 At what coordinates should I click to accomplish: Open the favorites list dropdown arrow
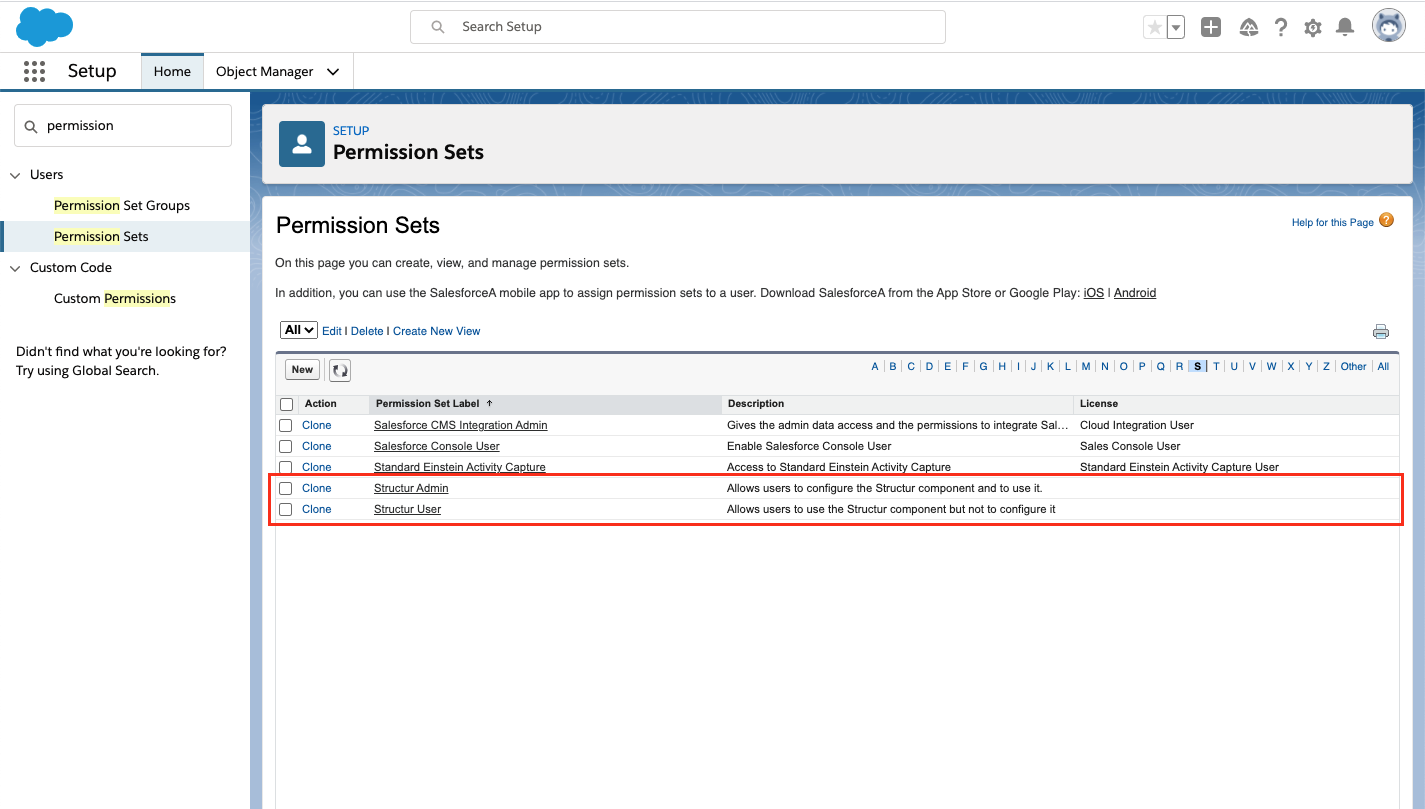point(1176,28)
